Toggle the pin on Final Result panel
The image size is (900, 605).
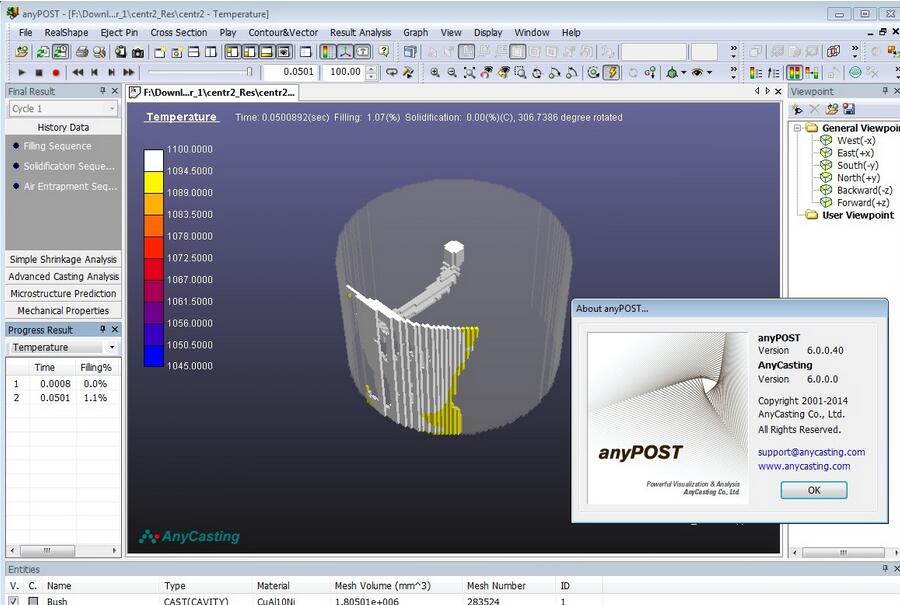point(103,91)
